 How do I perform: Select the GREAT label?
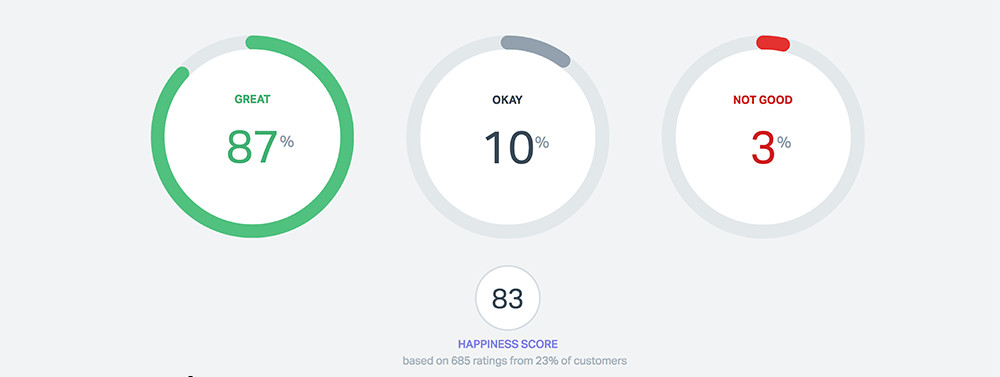click(x=253, y=100)
